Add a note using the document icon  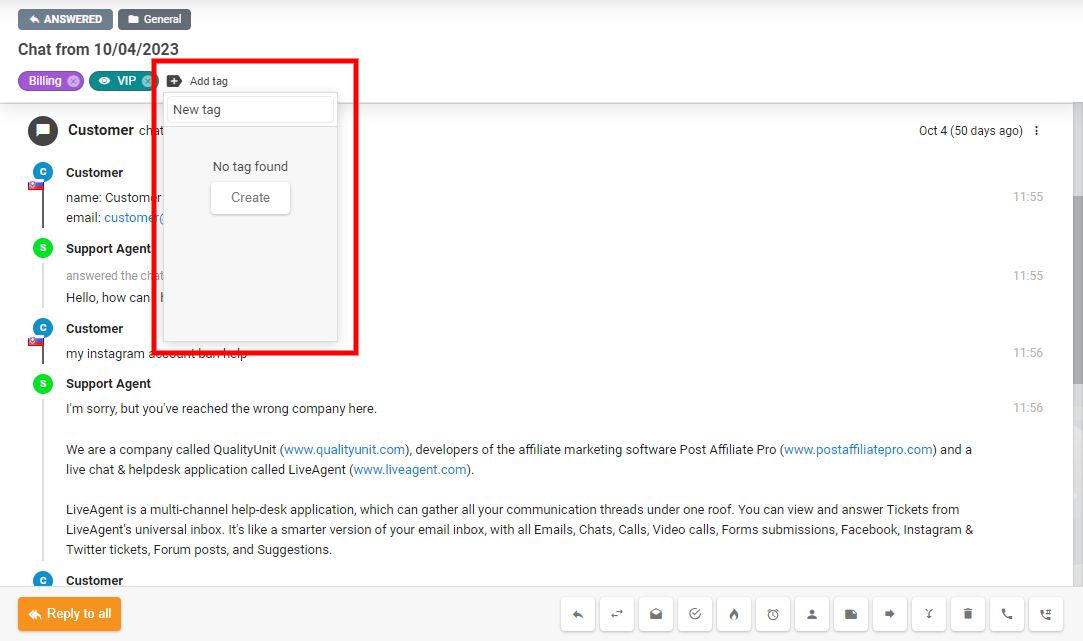[x=851, y=614]
